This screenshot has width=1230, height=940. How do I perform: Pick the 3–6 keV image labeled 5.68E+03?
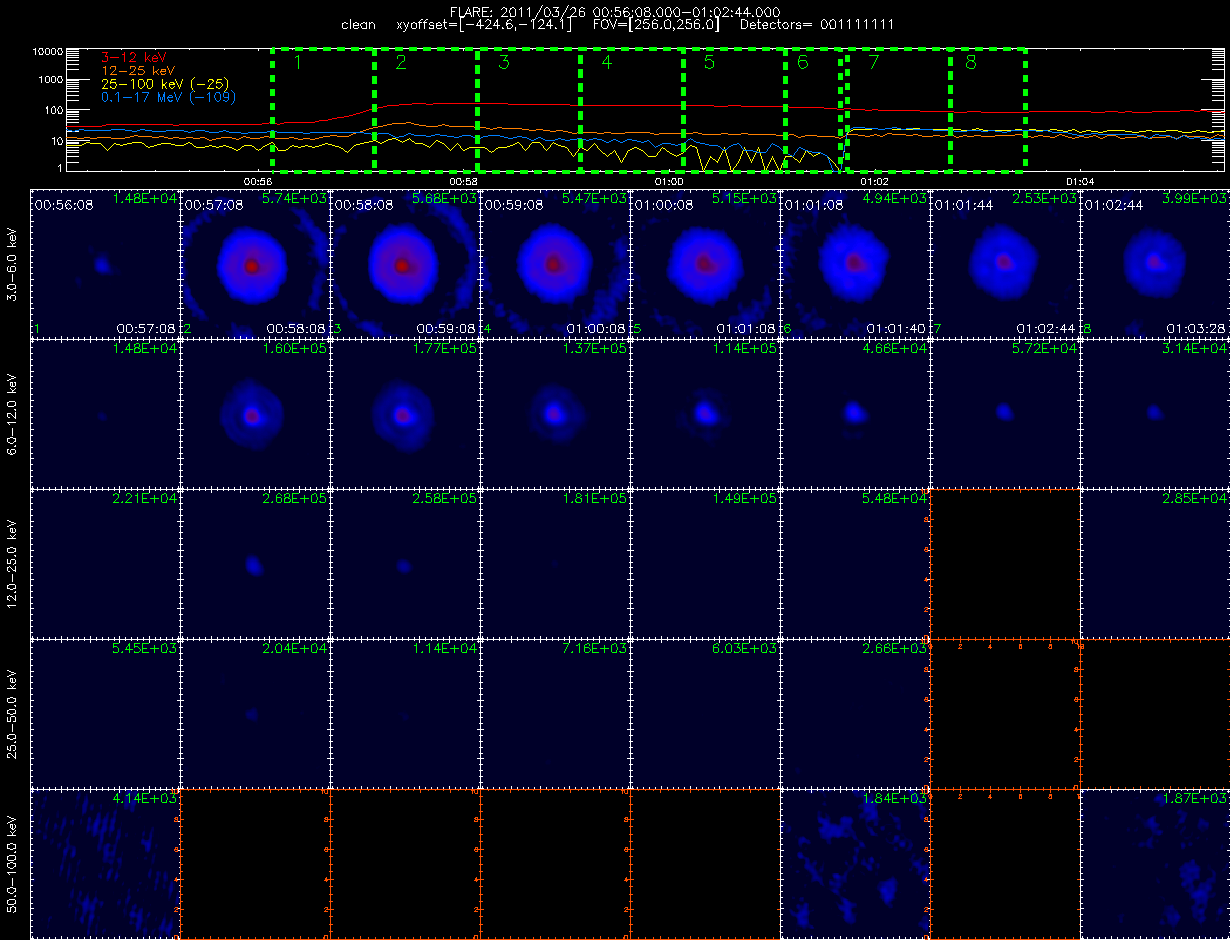405,264
